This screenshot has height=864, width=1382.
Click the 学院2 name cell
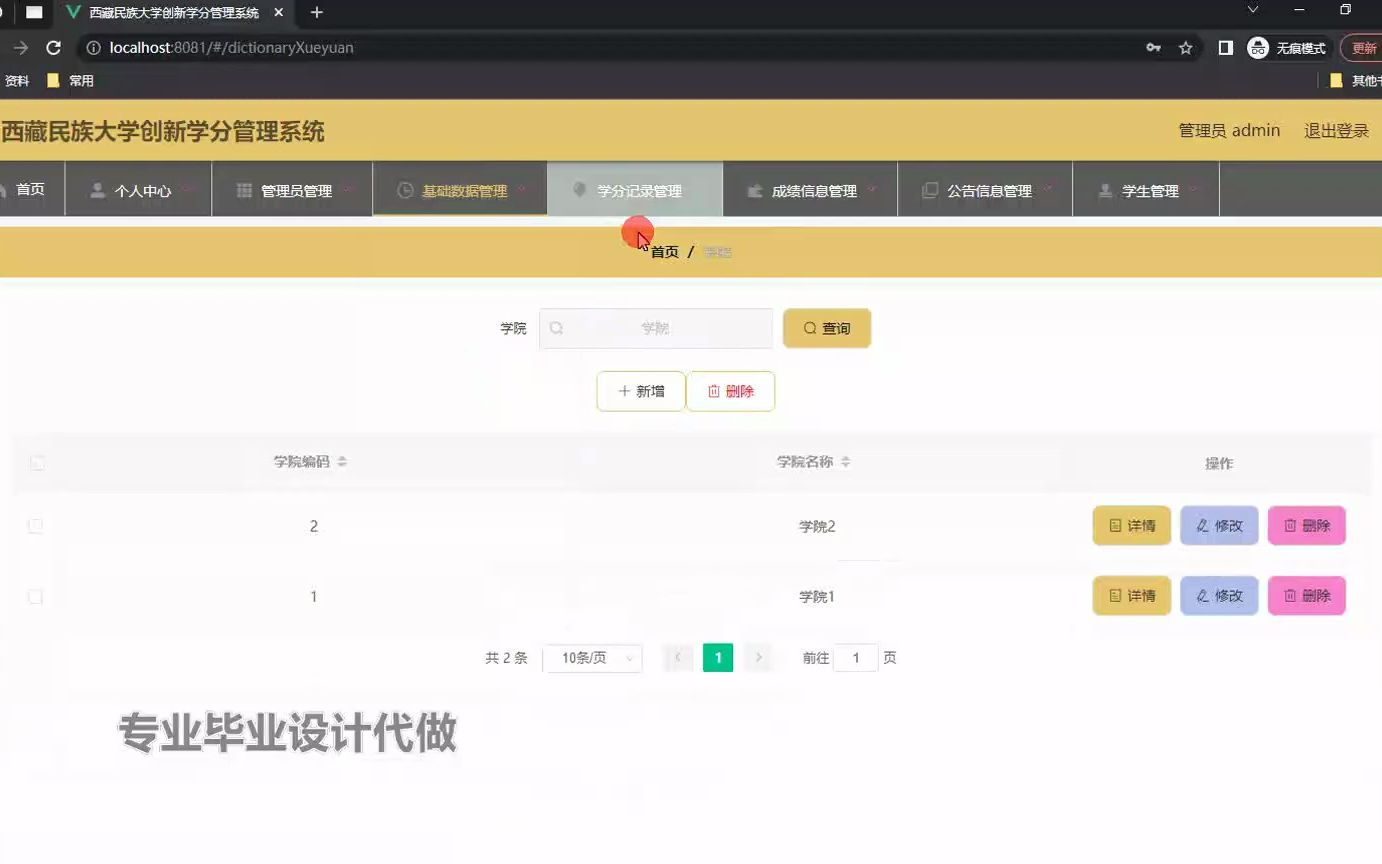pyautogui.click(x=817, y=526)
